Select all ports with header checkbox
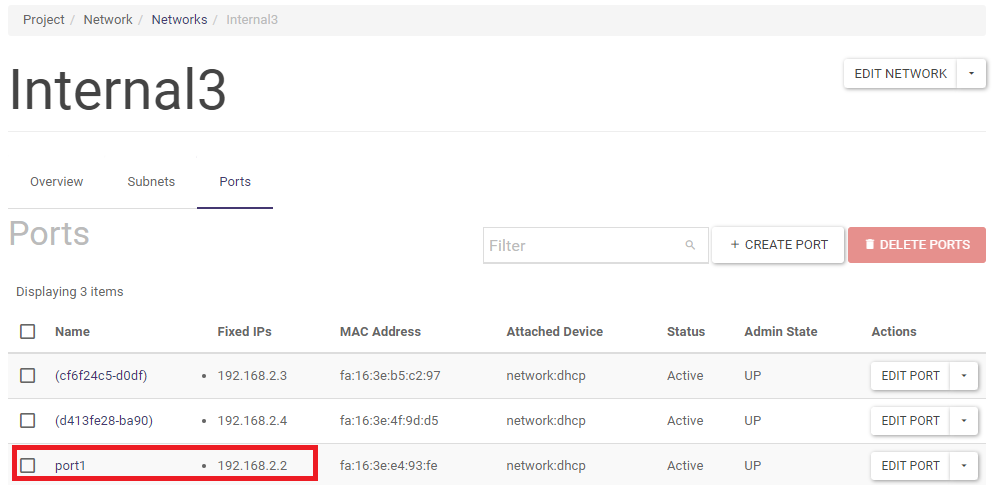This screenshot has height=485, width=996. [x=28, y=332]
